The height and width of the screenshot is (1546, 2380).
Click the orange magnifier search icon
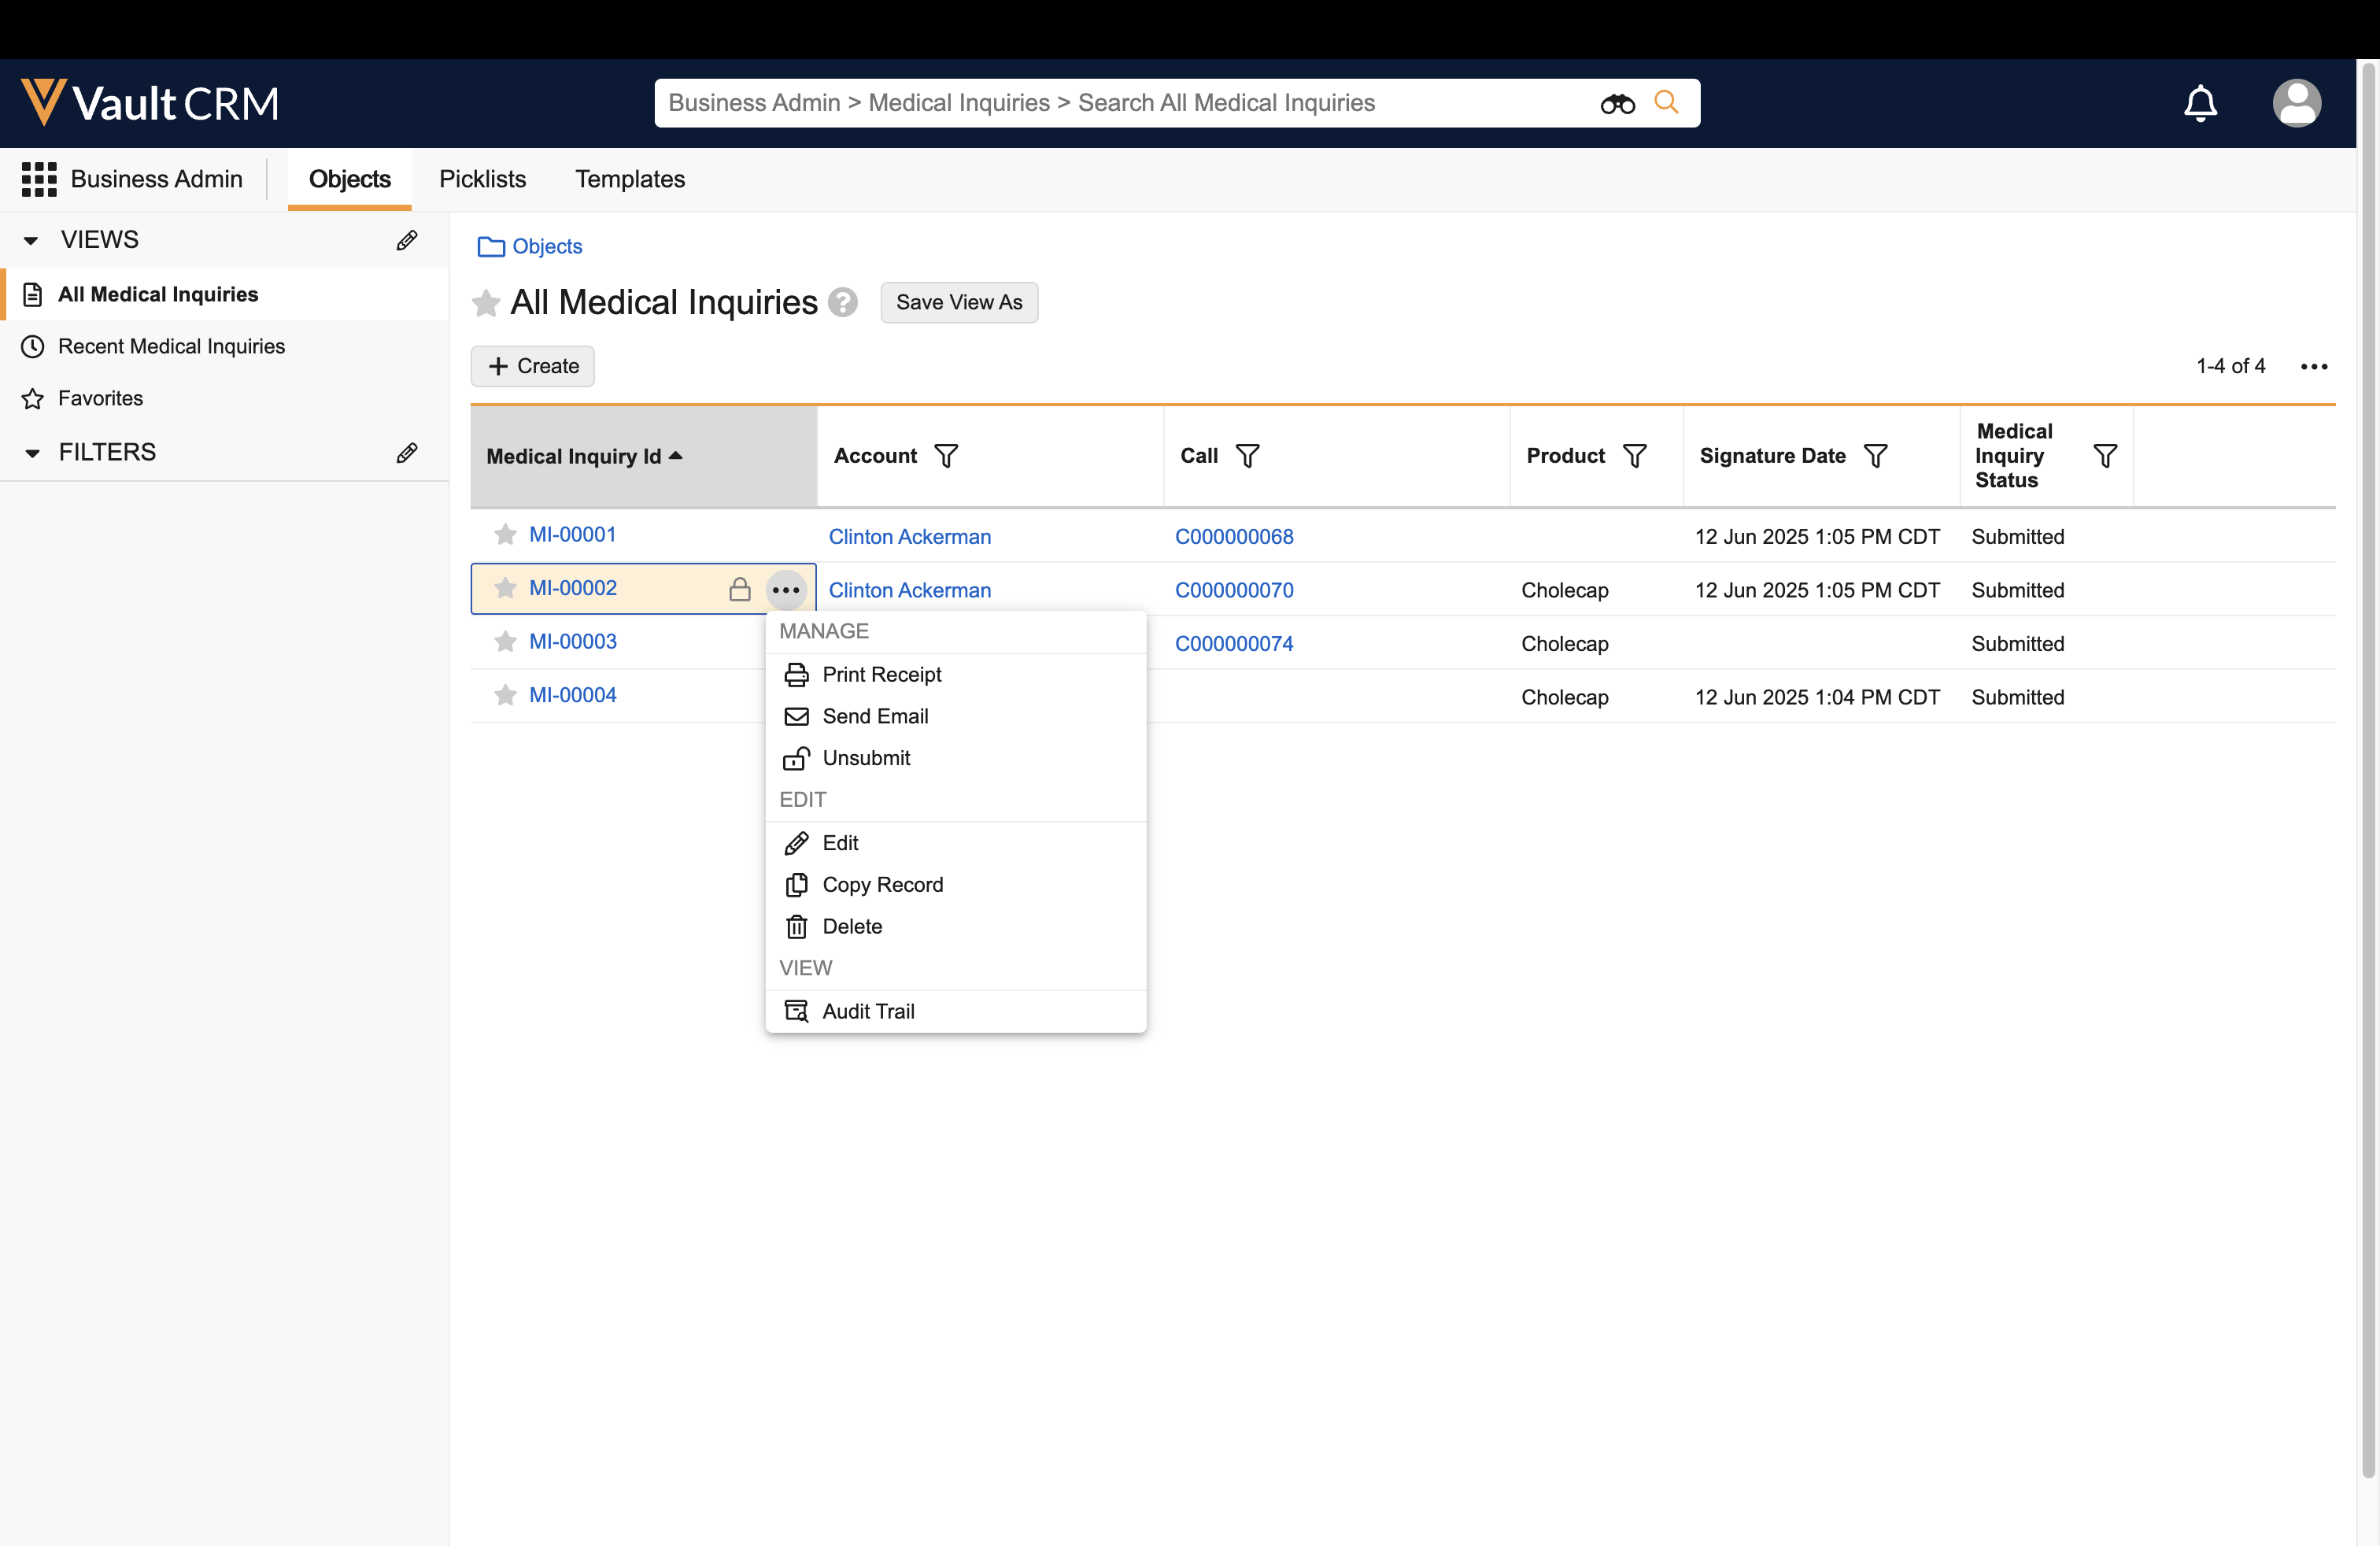pyautogui.click(x=1666, y=102)
